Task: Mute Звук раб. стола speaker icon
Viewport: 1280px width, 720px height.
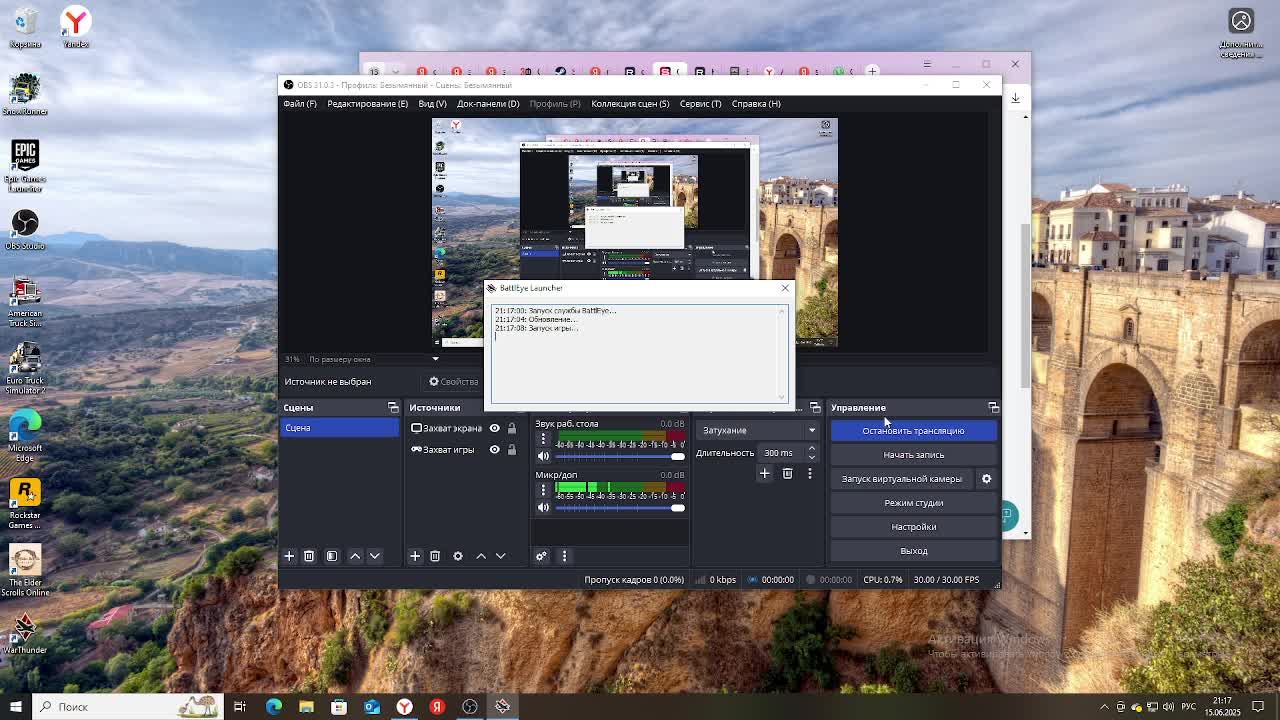Action: tap(543, 456)
